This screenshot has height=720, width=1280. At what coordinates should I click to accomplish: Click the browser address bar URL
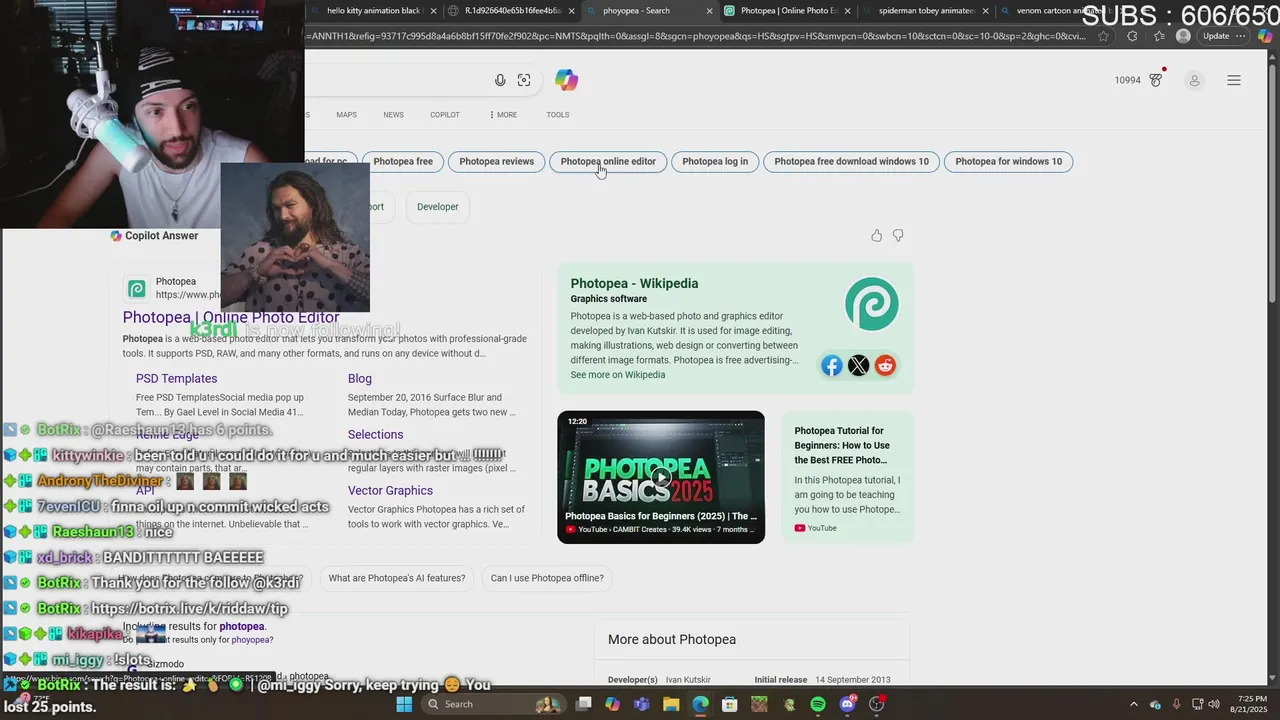pos(695,36)
